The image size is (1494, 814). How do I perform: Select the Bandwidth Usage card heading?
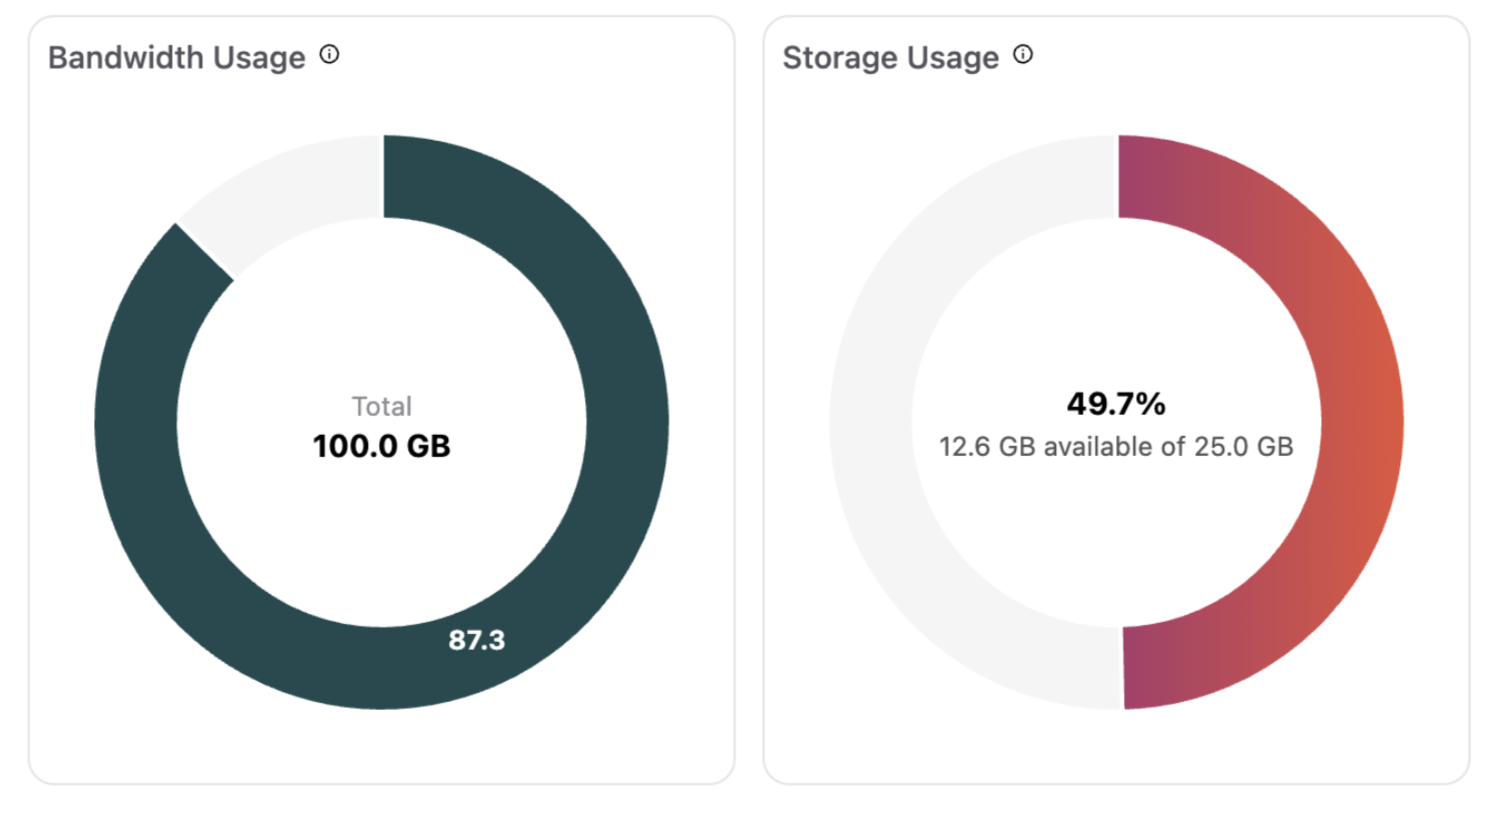pyautogui.click(x=177, y=58)
